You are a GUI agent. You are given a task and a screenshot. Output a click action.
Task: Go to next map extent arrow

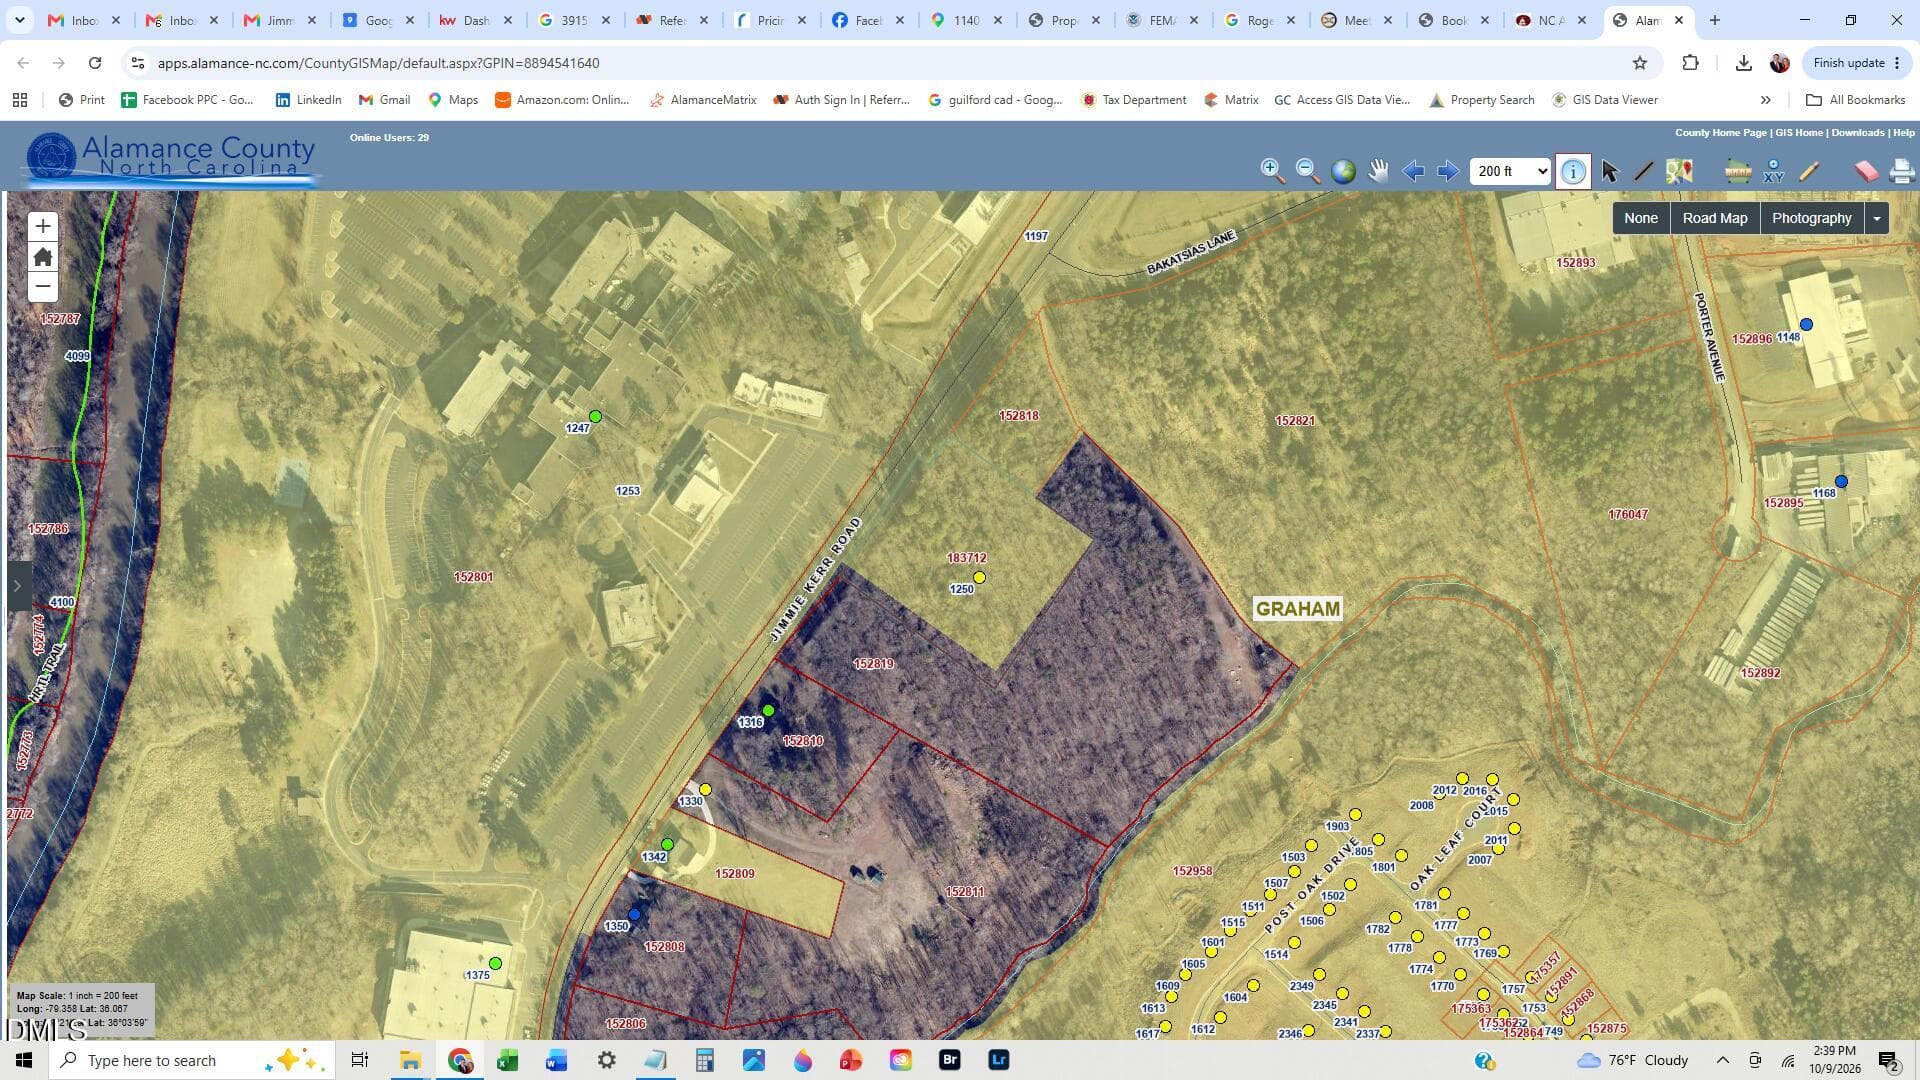pos(1447,171)
